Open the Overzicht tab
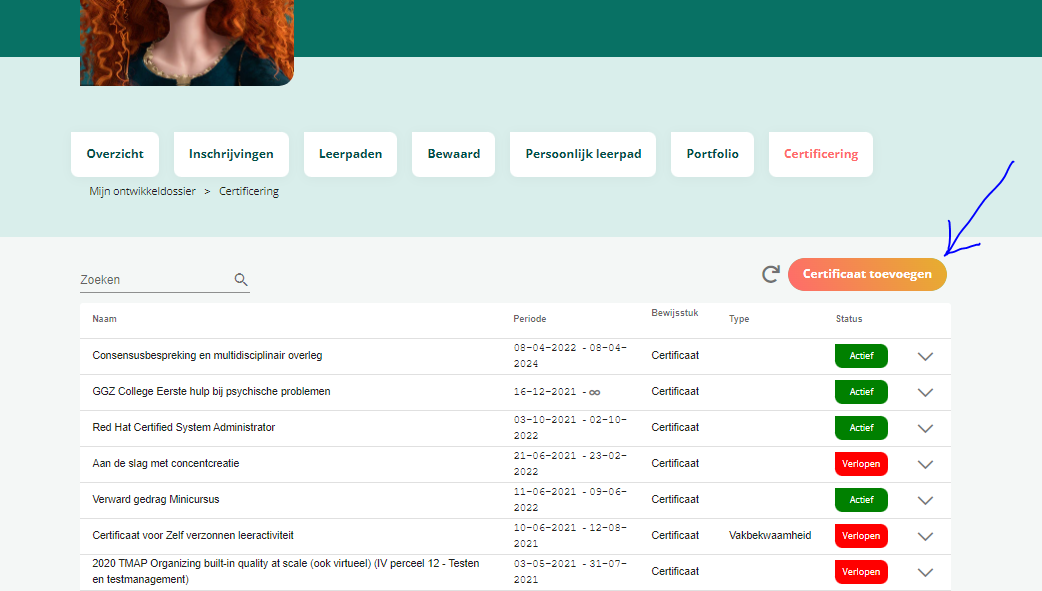This screenshot has height=591, width=1042. click(x=115, y=154)
